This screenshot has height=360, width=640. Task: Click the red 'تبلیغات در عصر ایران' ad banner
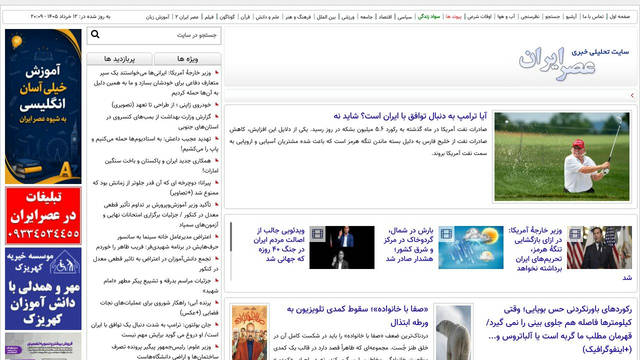coord(43,216)
